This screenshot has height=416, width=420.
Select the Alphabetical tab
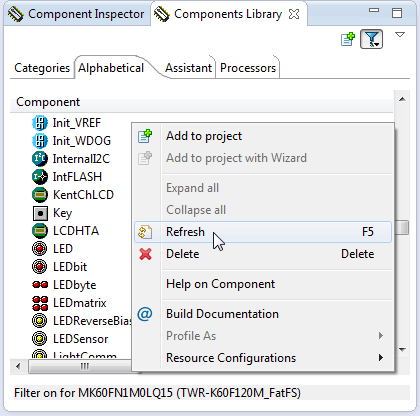[111, 68]
